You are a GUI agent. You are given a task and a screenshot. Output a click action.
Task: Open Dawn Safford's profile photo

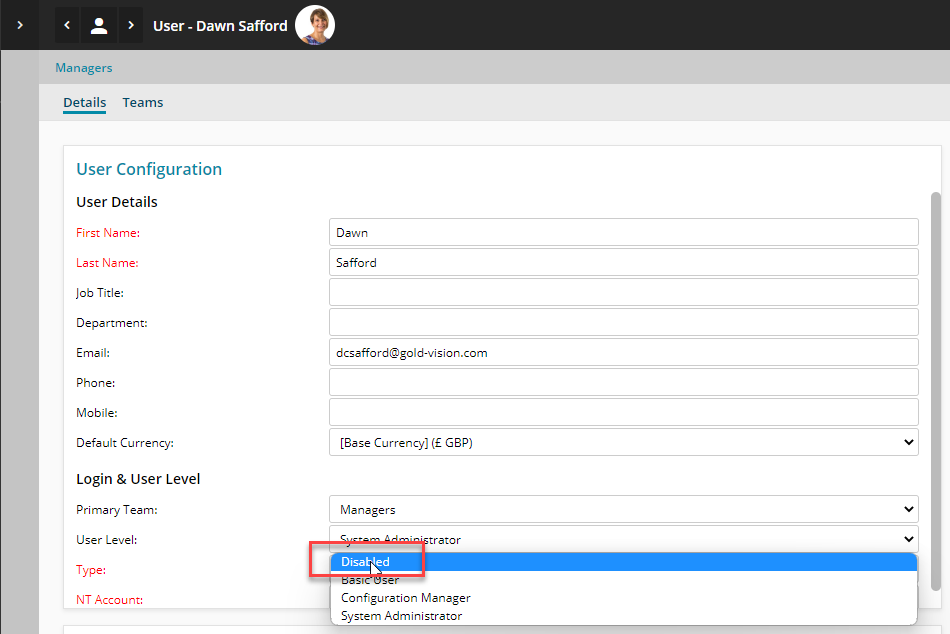(x=315, y=25)
